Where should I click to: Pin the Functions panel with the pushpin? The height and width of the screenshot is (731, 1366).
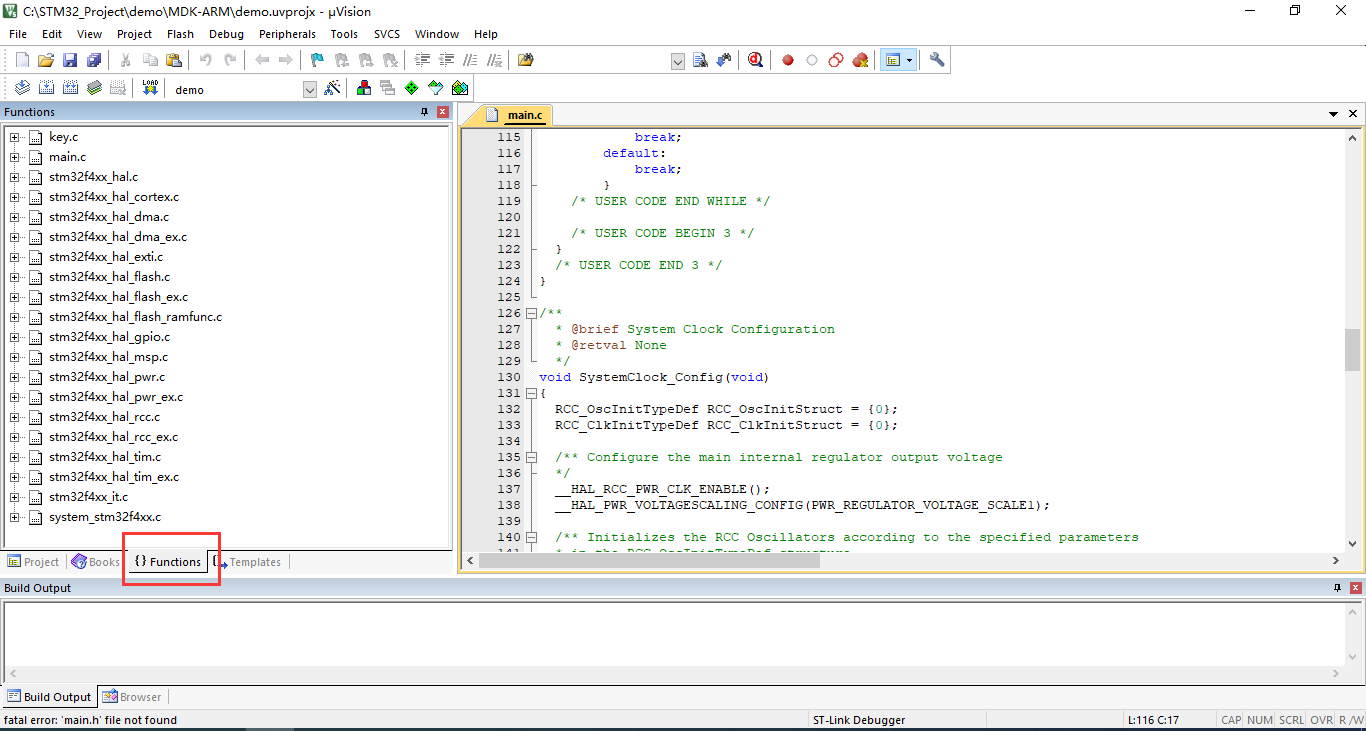click(x=425, y=112)
